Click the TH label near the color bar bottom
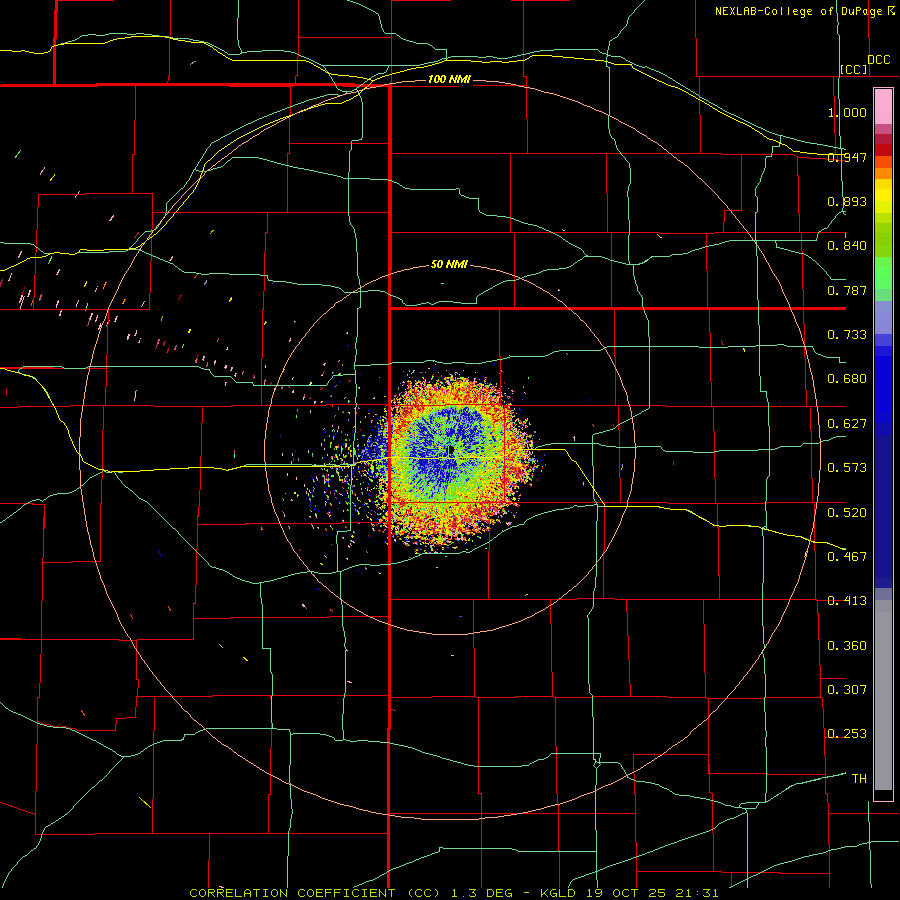 (859, 779)
